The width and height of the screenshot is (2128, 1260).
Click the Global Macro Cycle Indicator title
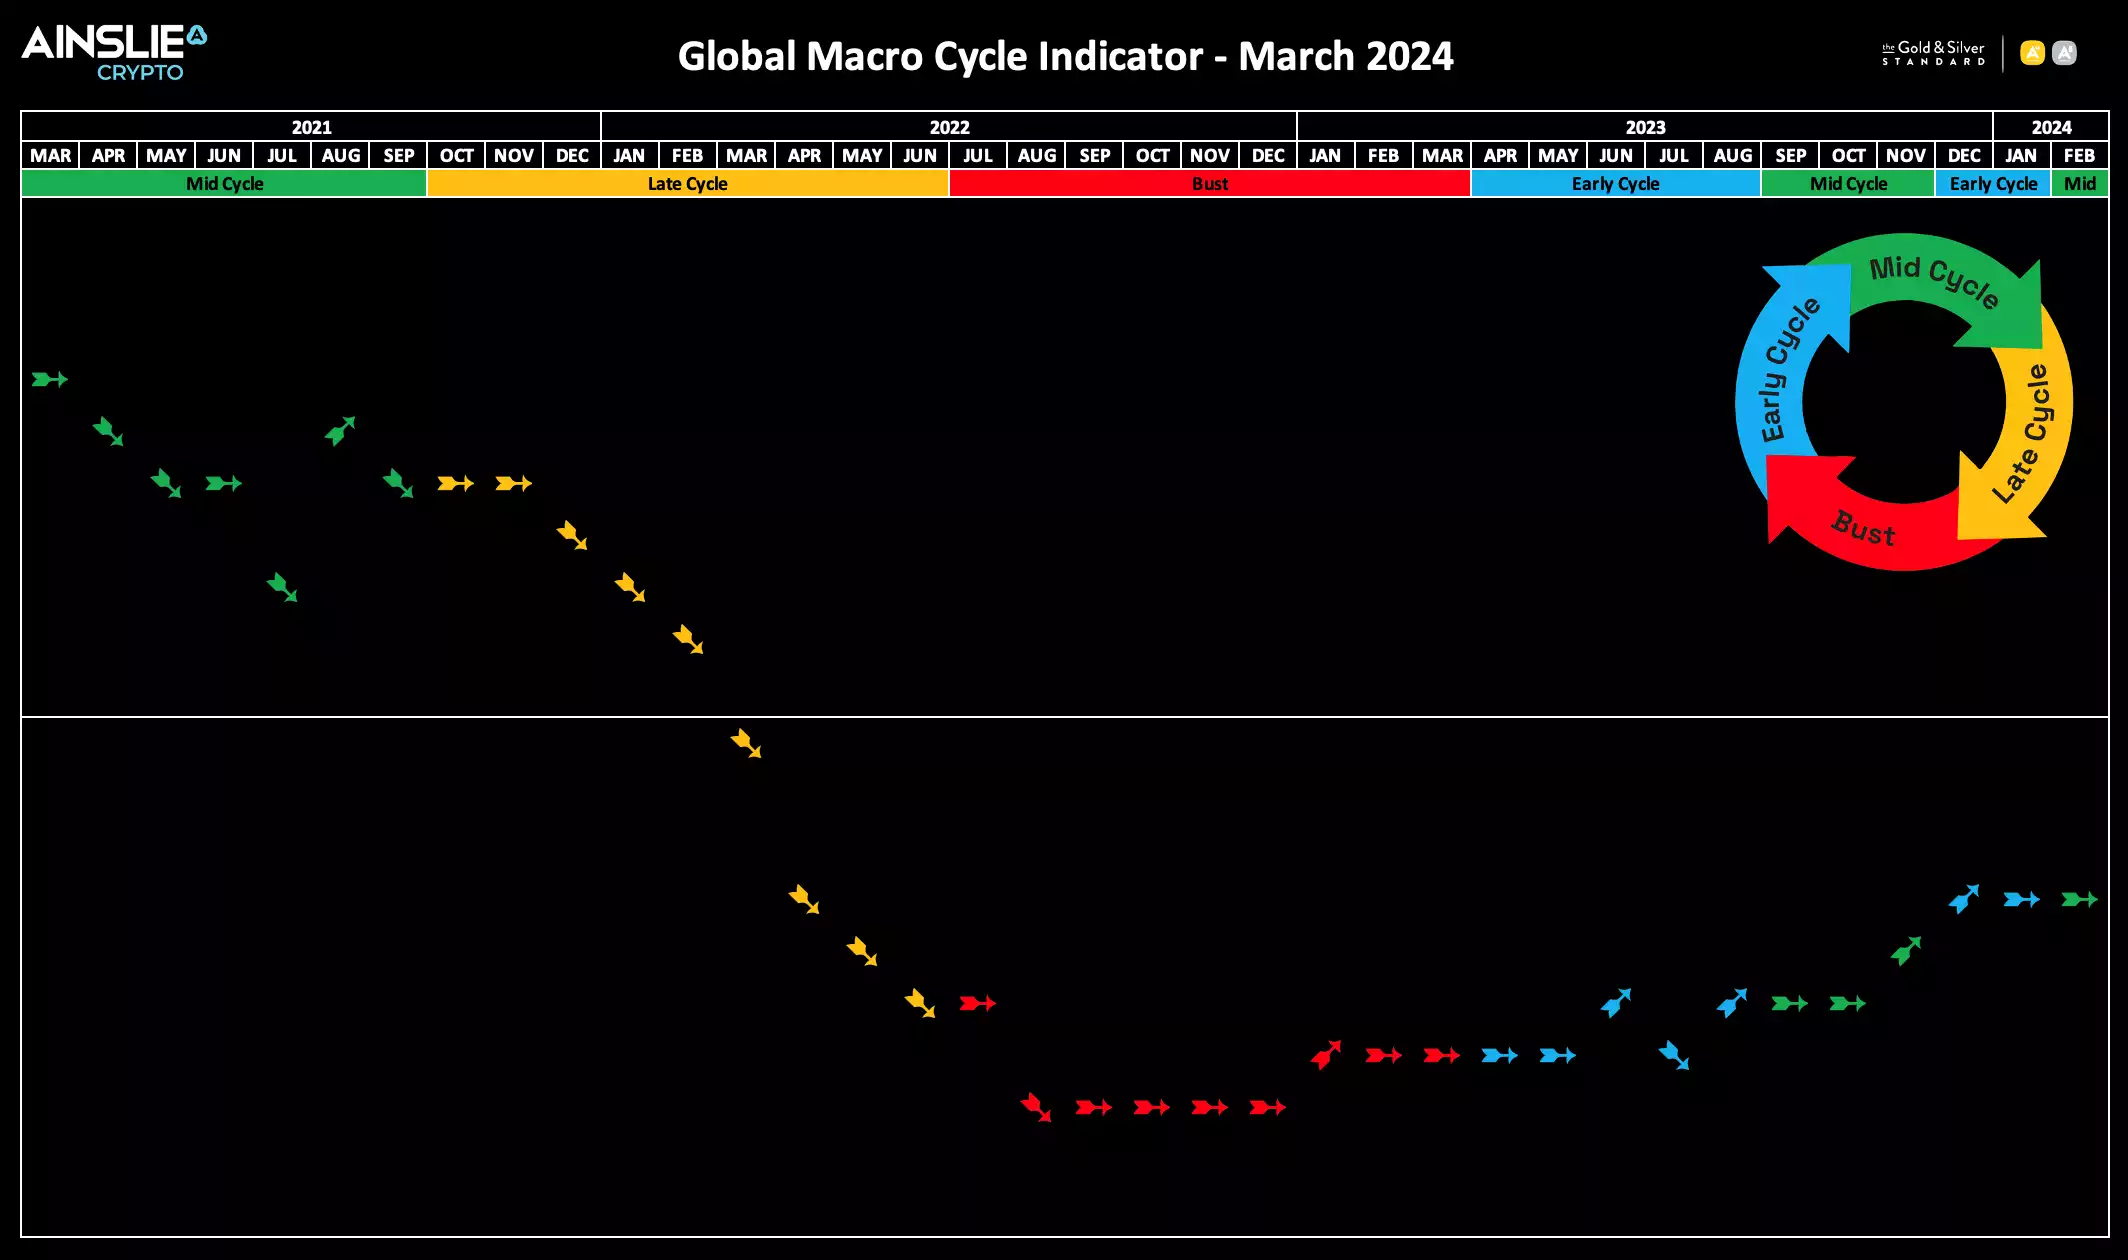(1065, 57)
